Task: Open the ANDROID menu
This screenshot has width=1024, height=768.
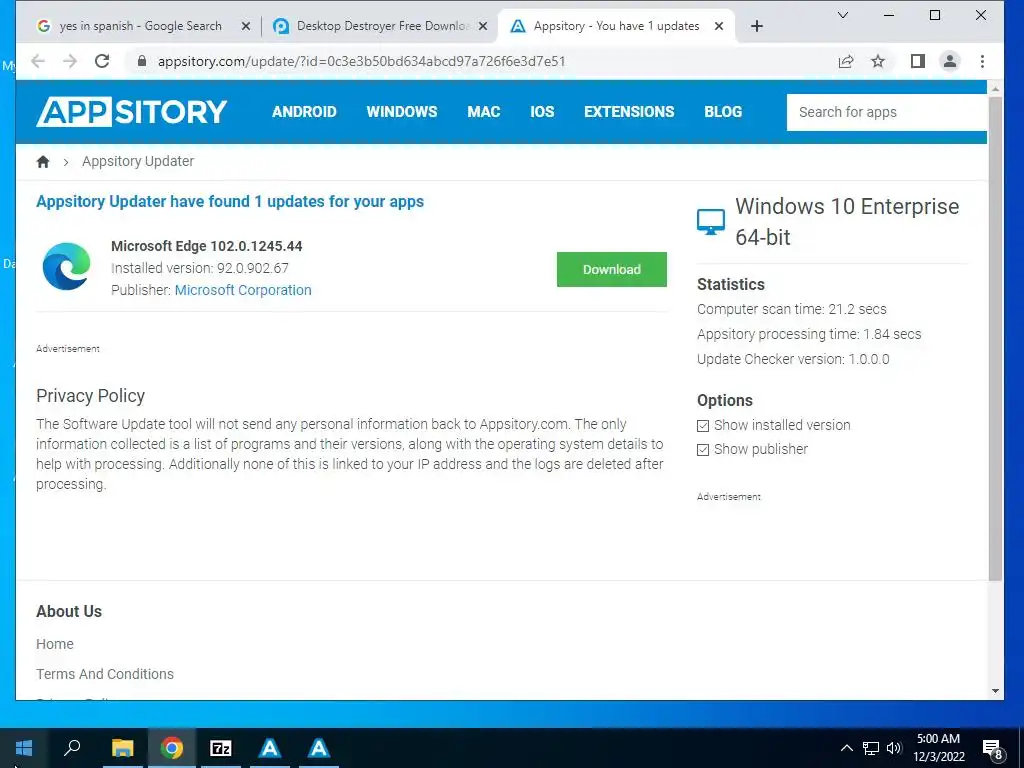Action: (304, 112)
